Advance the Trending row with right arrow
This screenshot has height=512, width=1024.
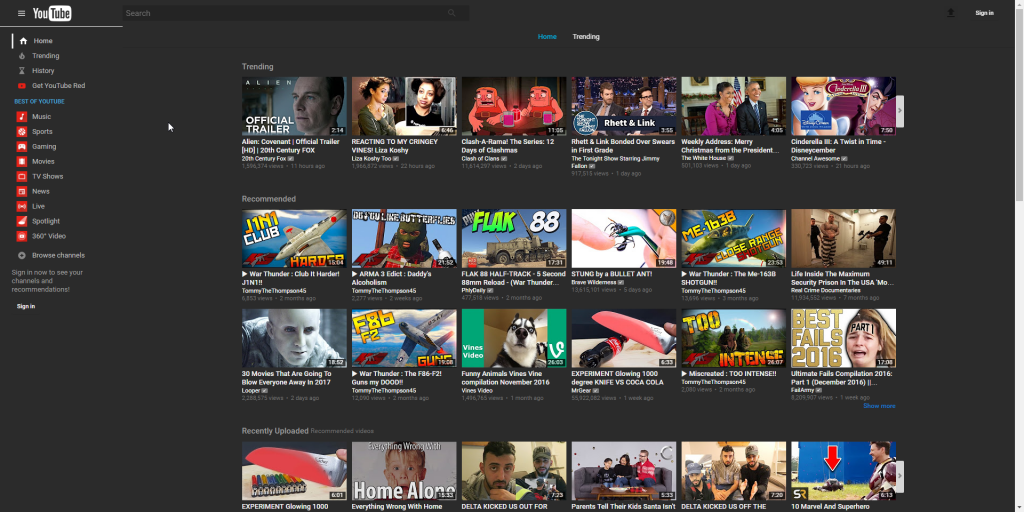tap(899, 110)
